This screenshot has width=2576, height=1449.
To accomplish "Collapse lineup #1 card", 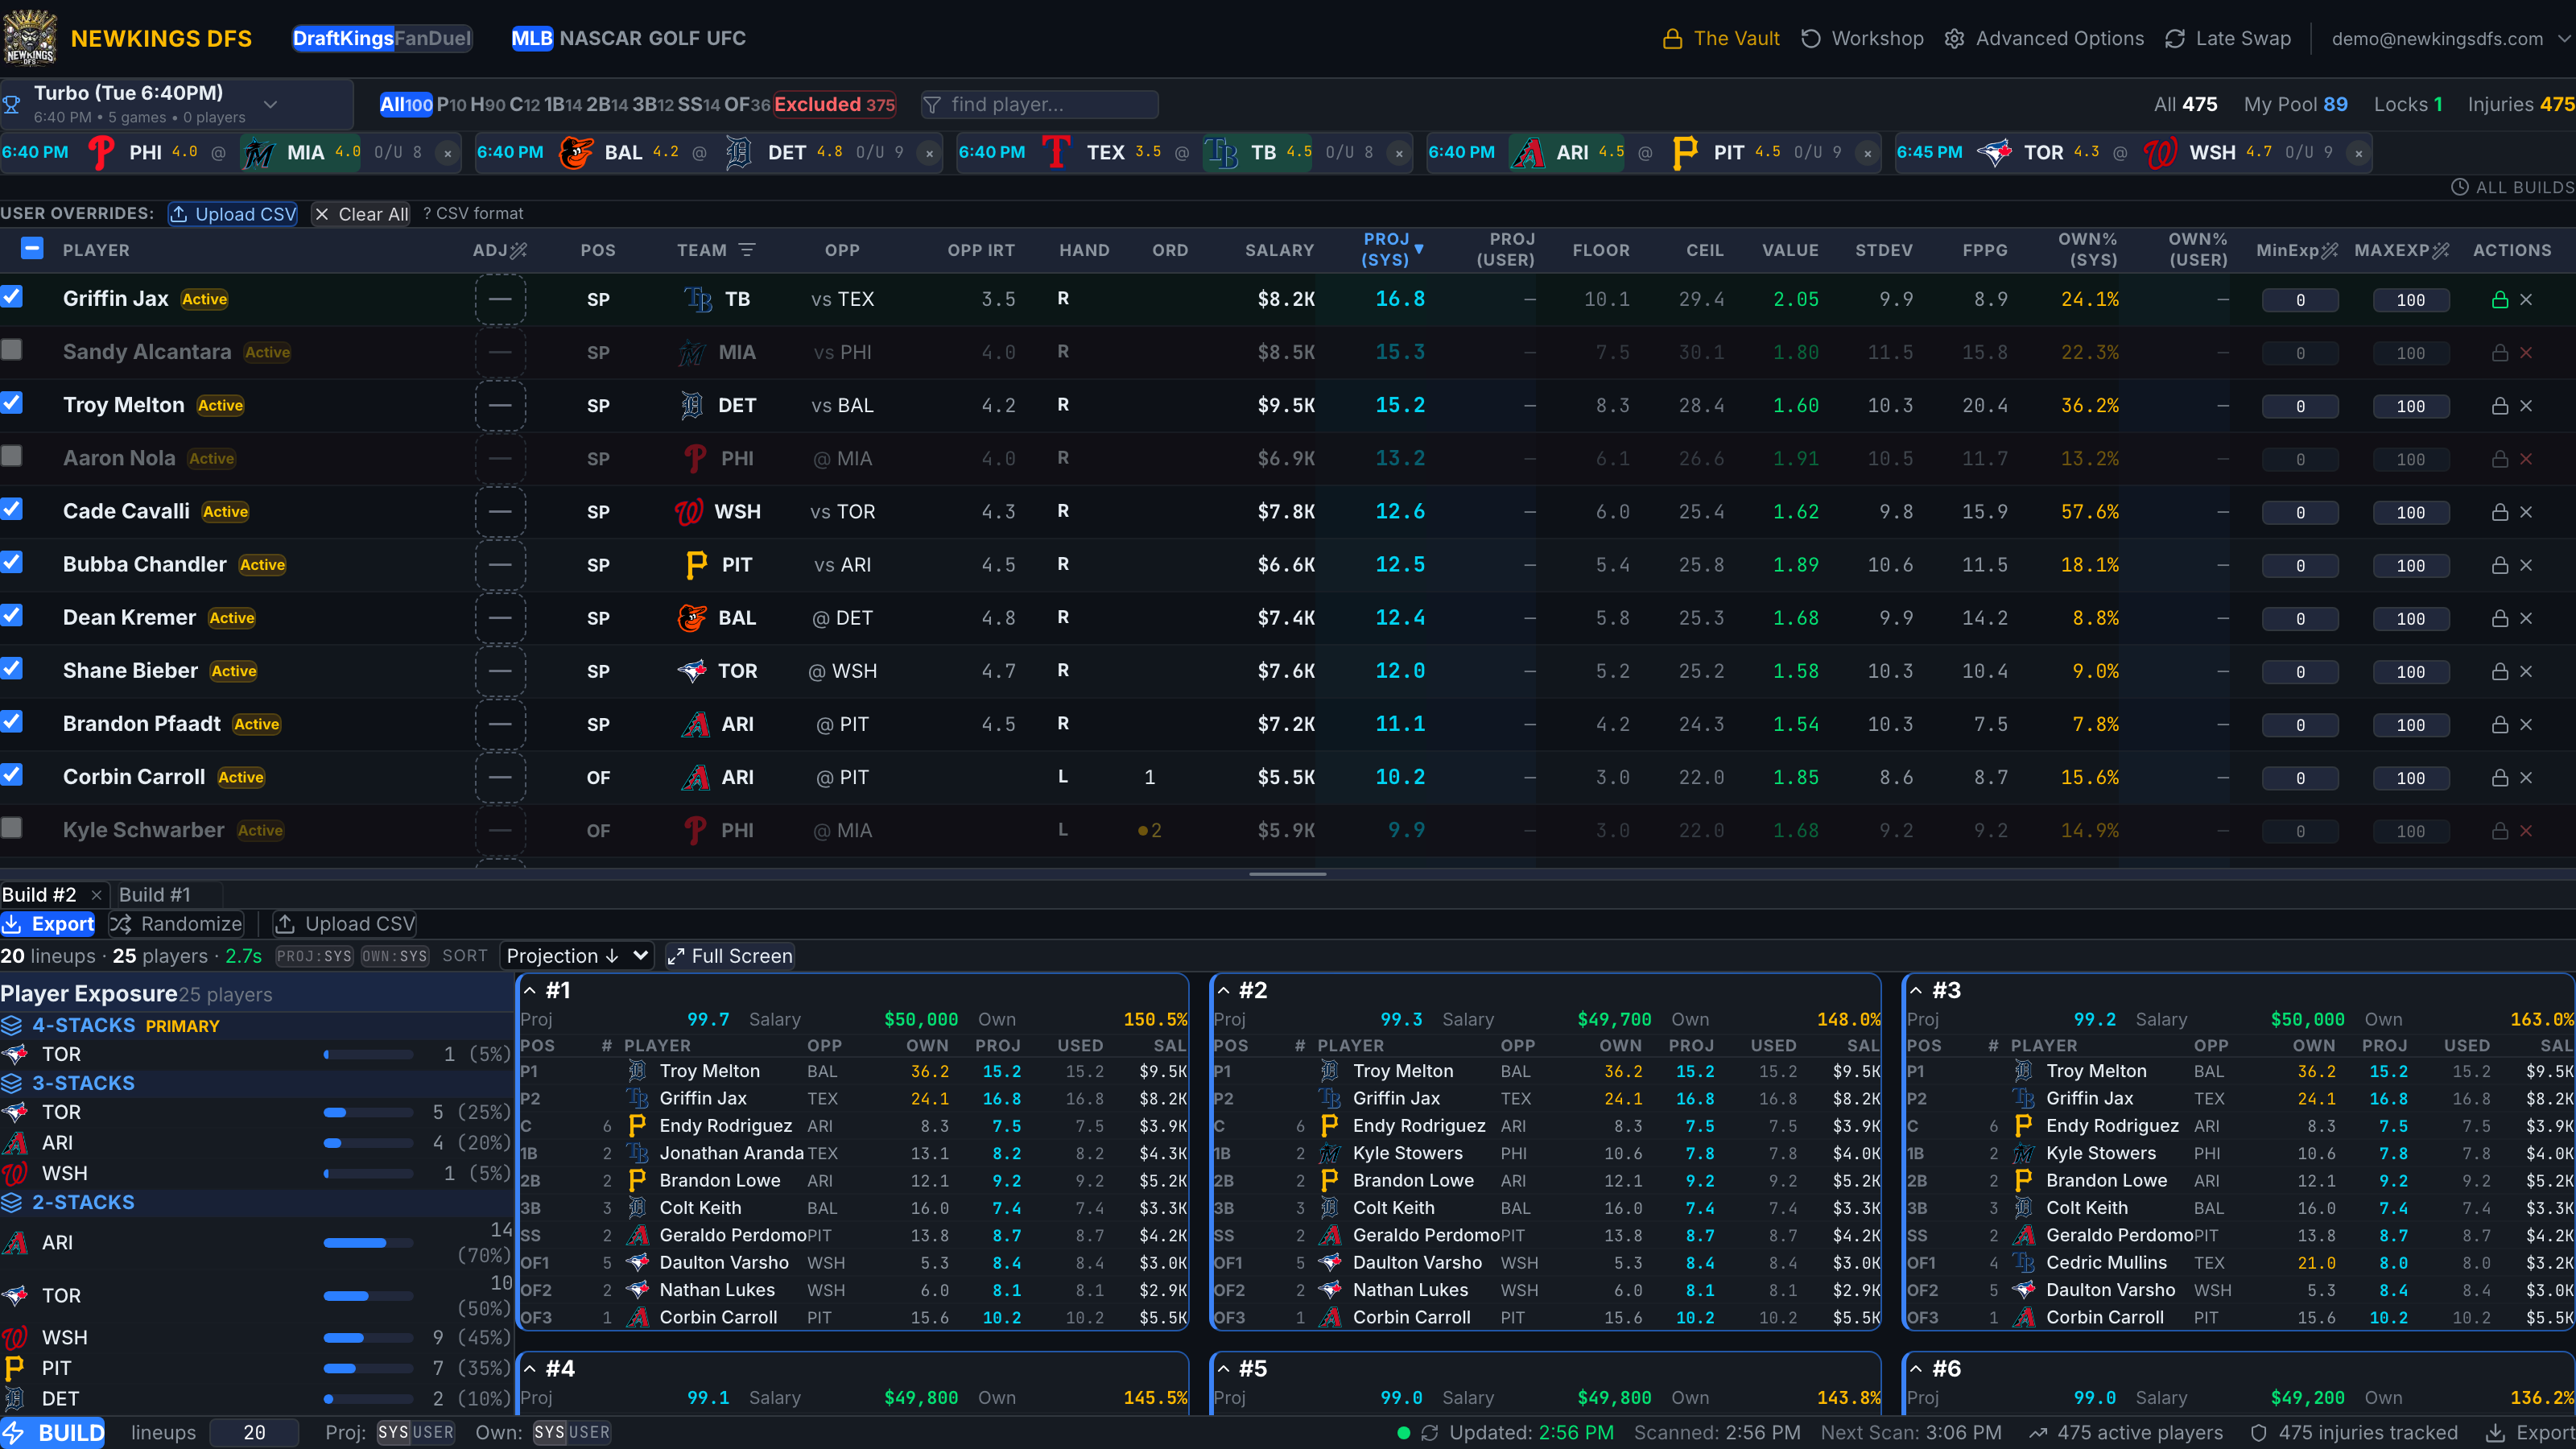I will pyautogui.click(x=530, y=991).
